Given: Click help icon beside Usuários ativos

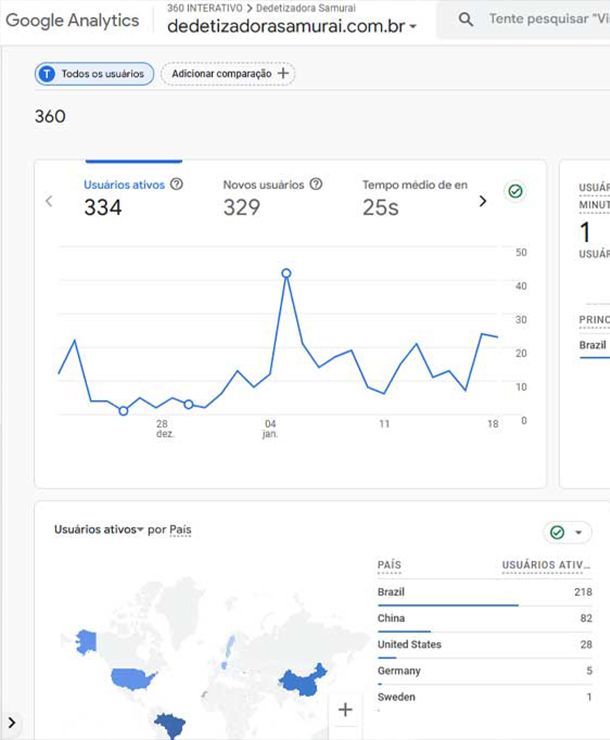Looking at the screenshot, I should coord(177,184).
